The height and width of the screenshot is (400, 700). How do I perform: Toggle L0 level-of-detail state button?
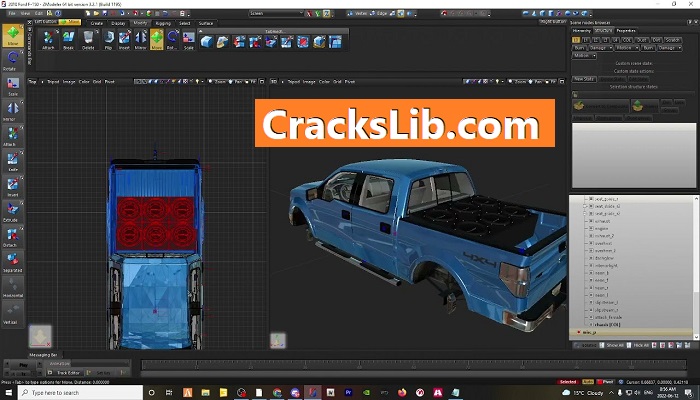coord(576,40)
